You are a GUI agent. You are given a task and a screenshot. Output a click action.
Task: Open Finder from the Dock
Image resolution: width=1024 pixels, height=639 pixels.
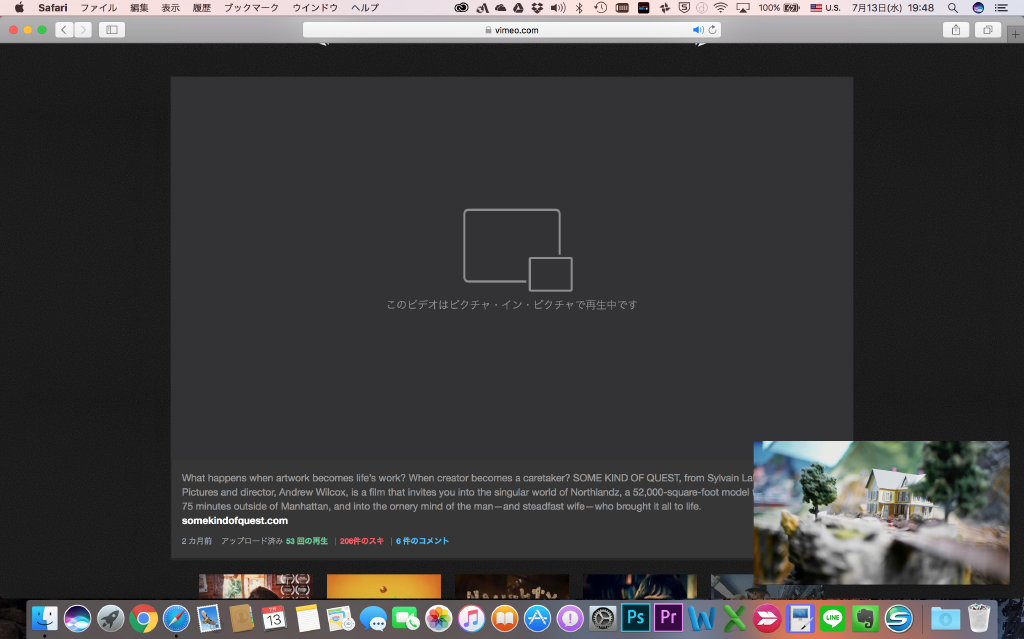pyautogui.click(x=45, y=618)
